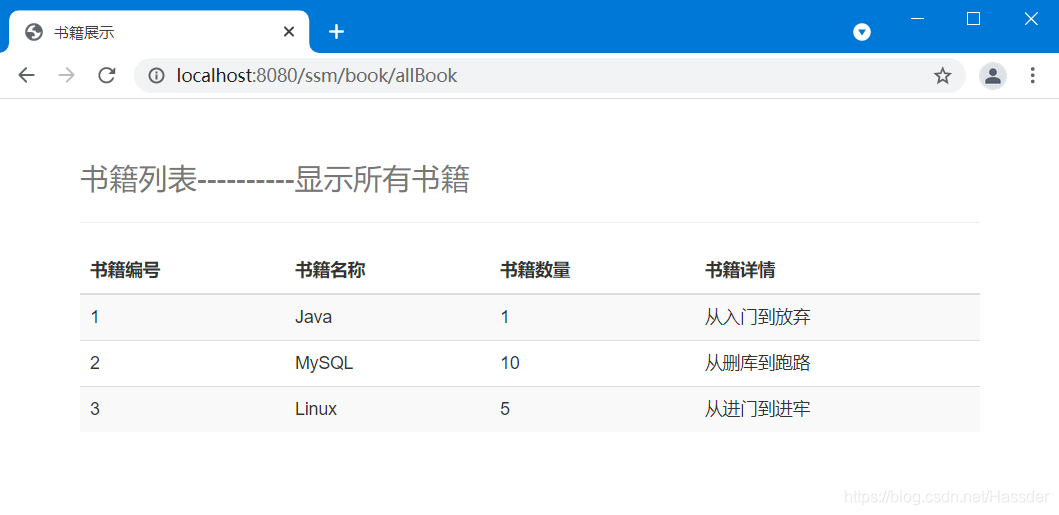This screenshot has height=515, width=1059.
Task: Click the 从入门到放弃 detail cell
Action: 757,317
